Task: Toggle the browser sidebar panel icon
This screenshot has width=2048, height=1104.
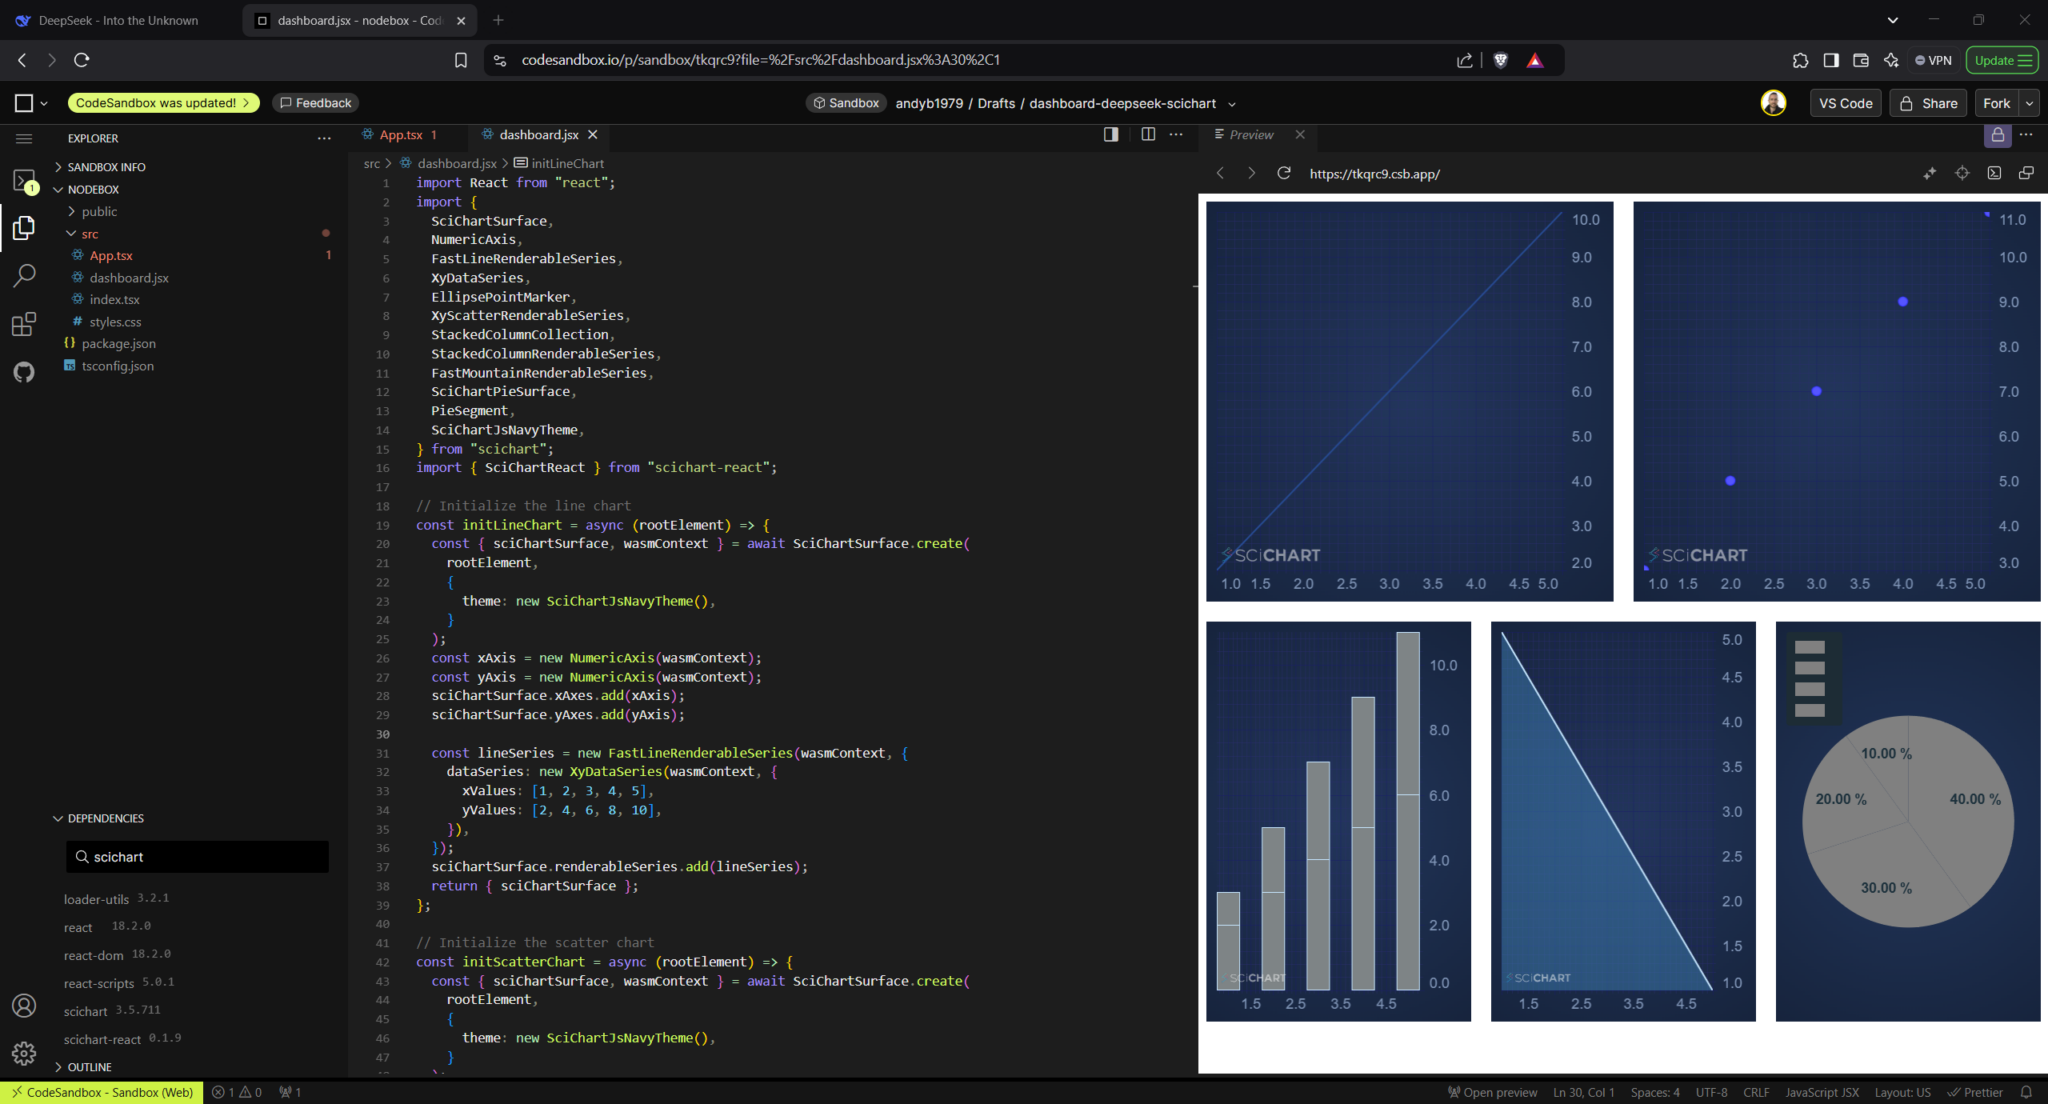Action: coord(1831,60)
